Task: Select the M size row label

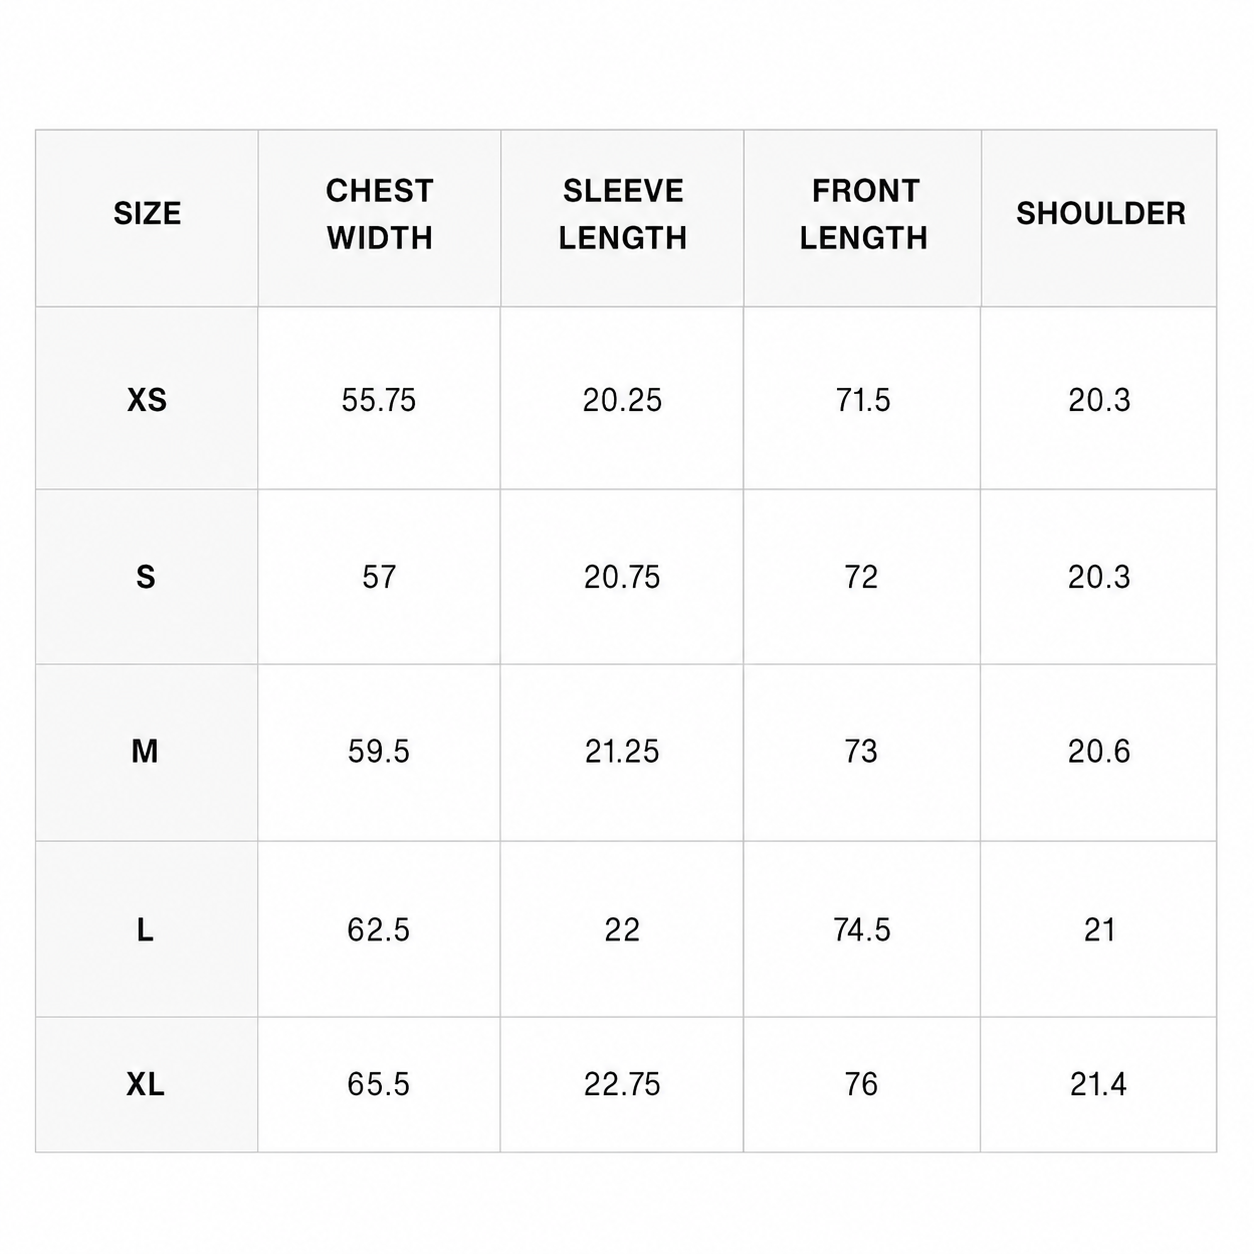Action: [x=145, y=751]
